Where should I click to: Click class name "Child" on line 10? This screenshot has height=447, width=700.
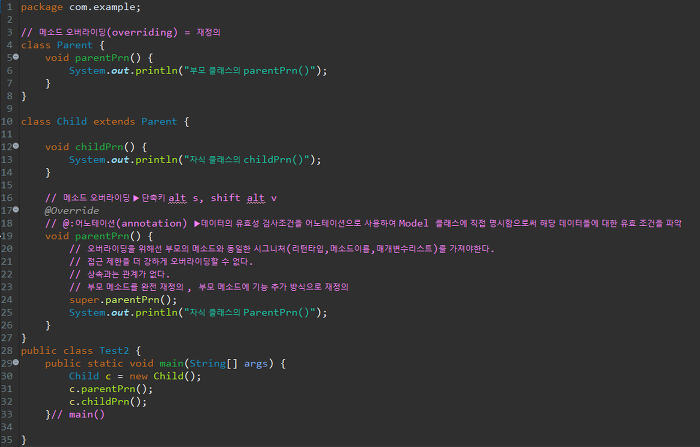click(72, 121)
